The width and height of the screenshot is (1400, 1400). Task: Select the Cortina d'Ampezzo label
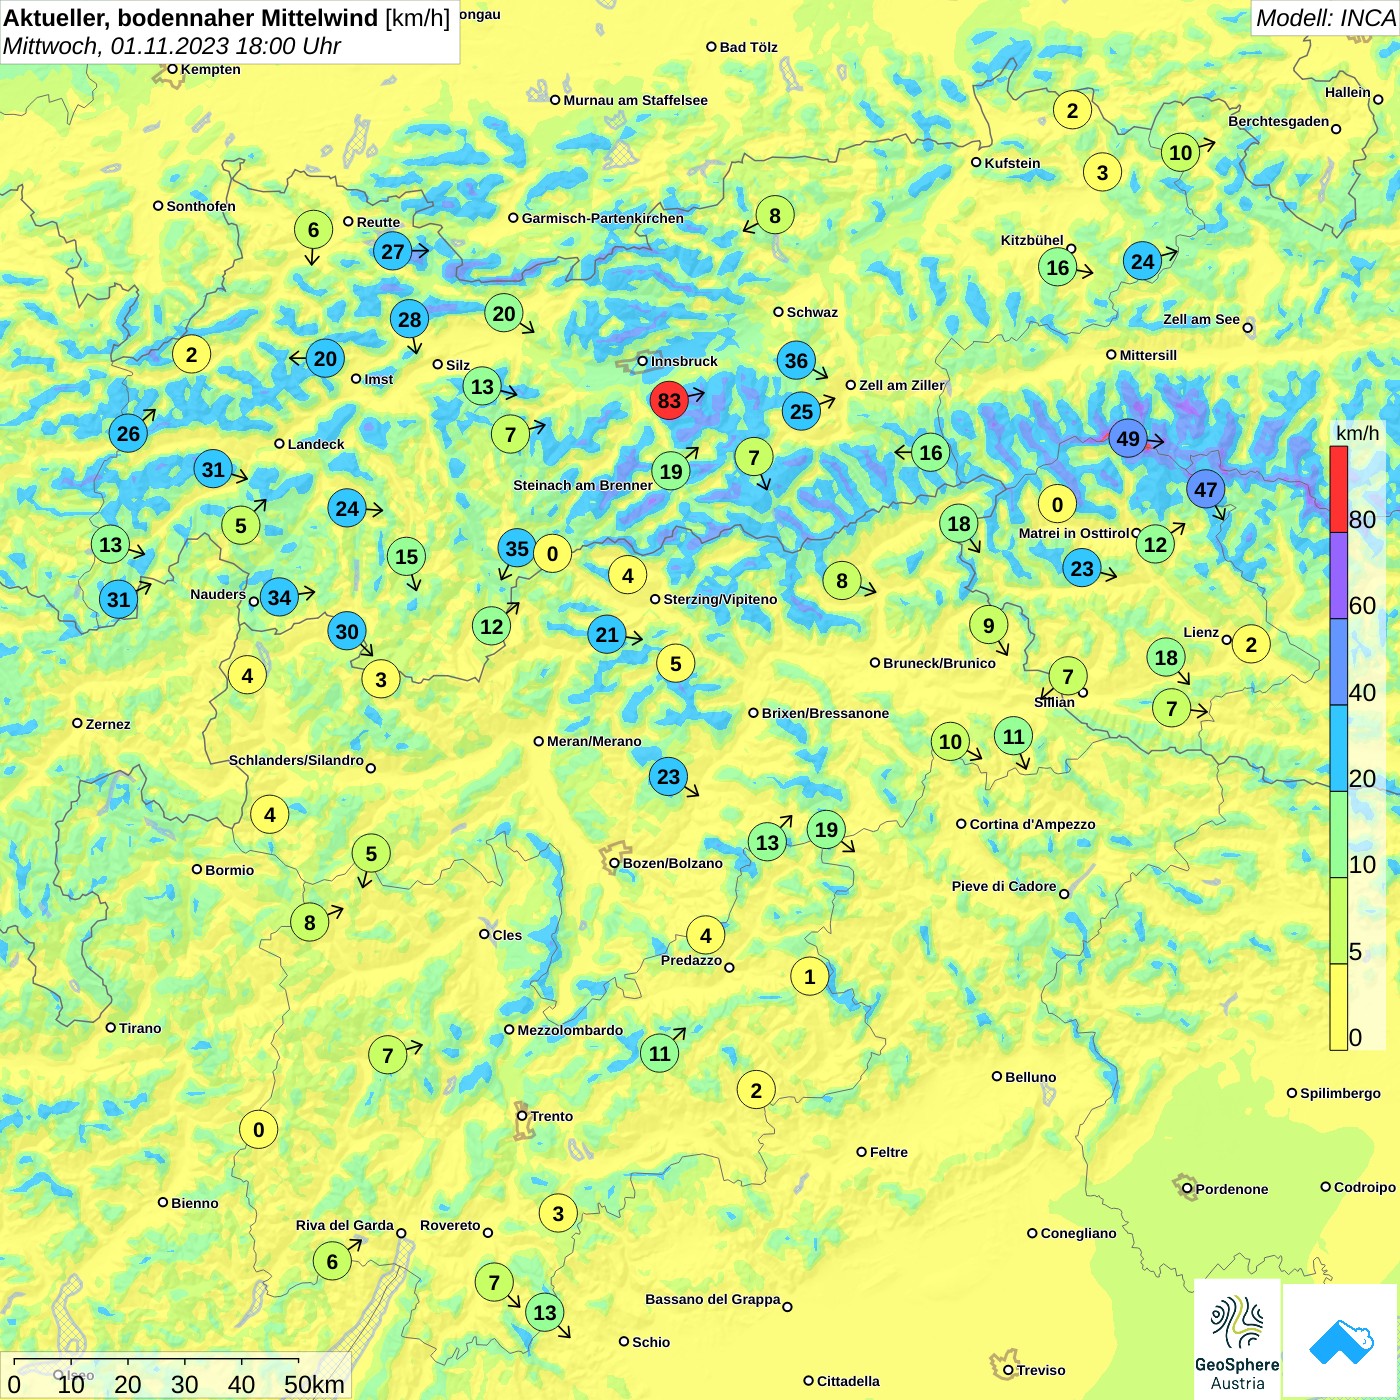(x=1032, y=824)
